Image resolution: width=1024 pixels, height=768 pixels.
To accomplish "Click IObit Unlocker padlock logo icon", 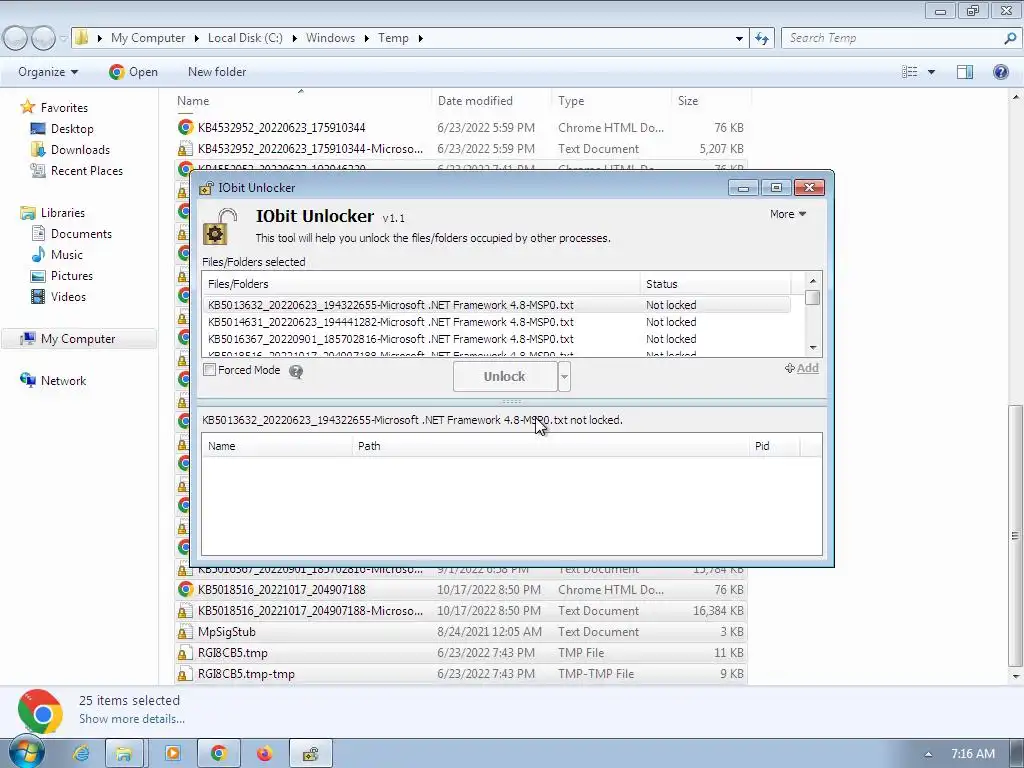I will [219, 226].
